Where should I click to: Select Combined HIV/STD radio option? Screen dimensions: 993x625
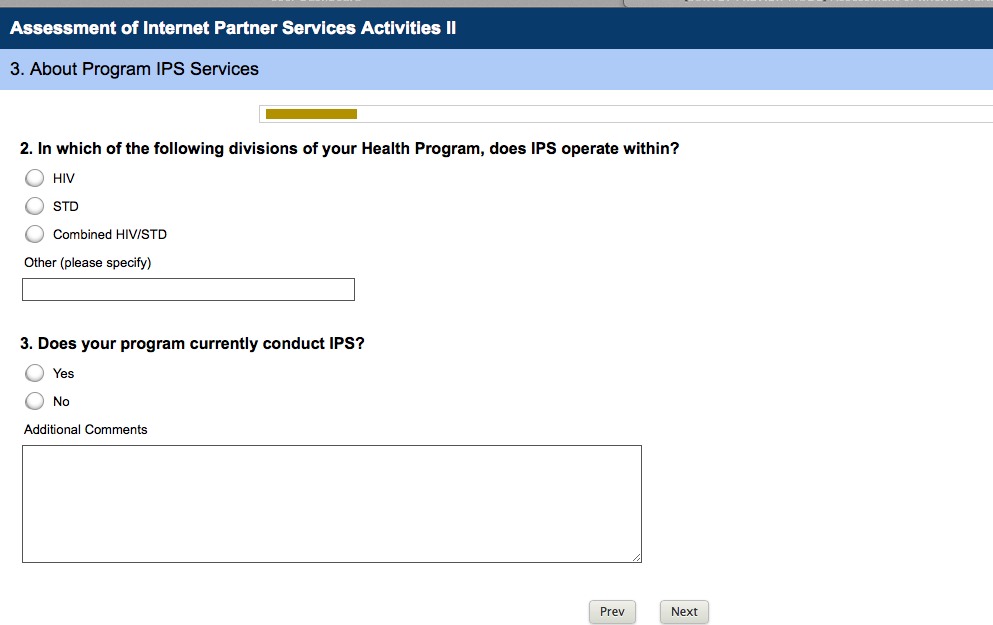coord(35,234)
